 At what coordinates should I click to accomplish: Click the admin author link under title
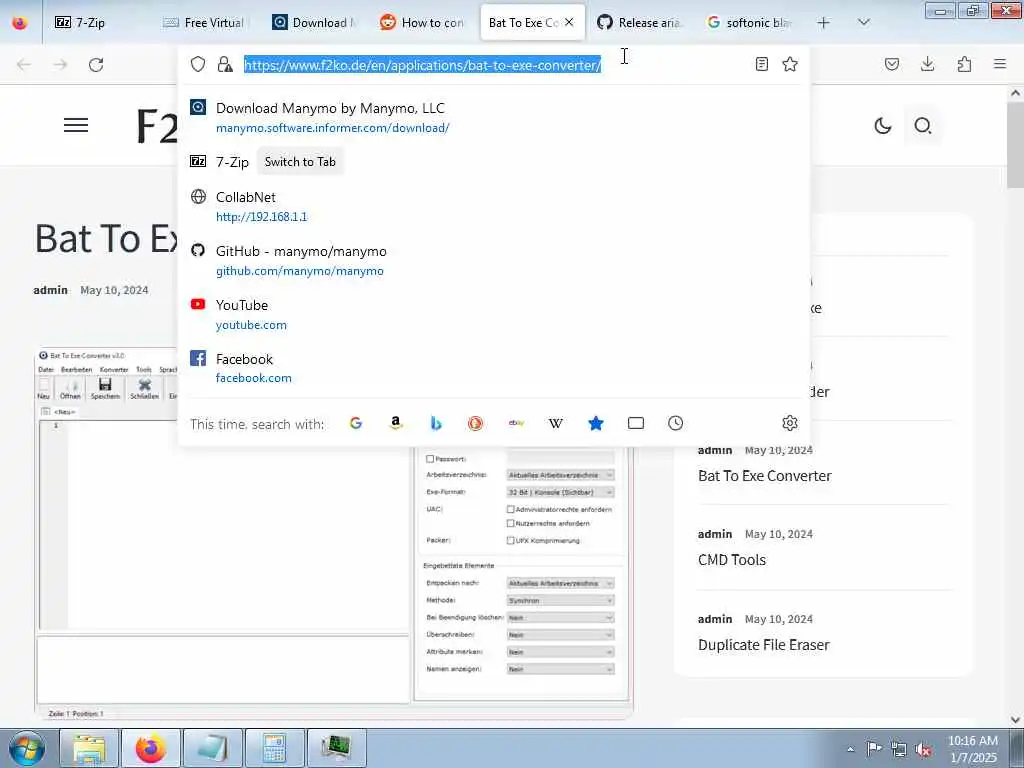(x=50, y=290)
